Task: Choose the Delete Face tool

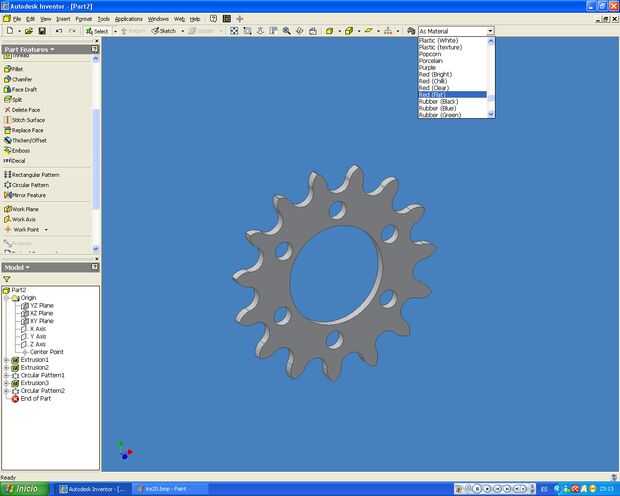Action: [22, 110]
